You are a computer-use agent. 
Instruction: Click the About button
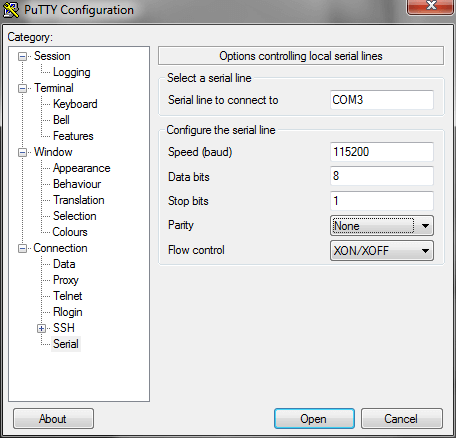pyautogui.click(x=53, y=419)
